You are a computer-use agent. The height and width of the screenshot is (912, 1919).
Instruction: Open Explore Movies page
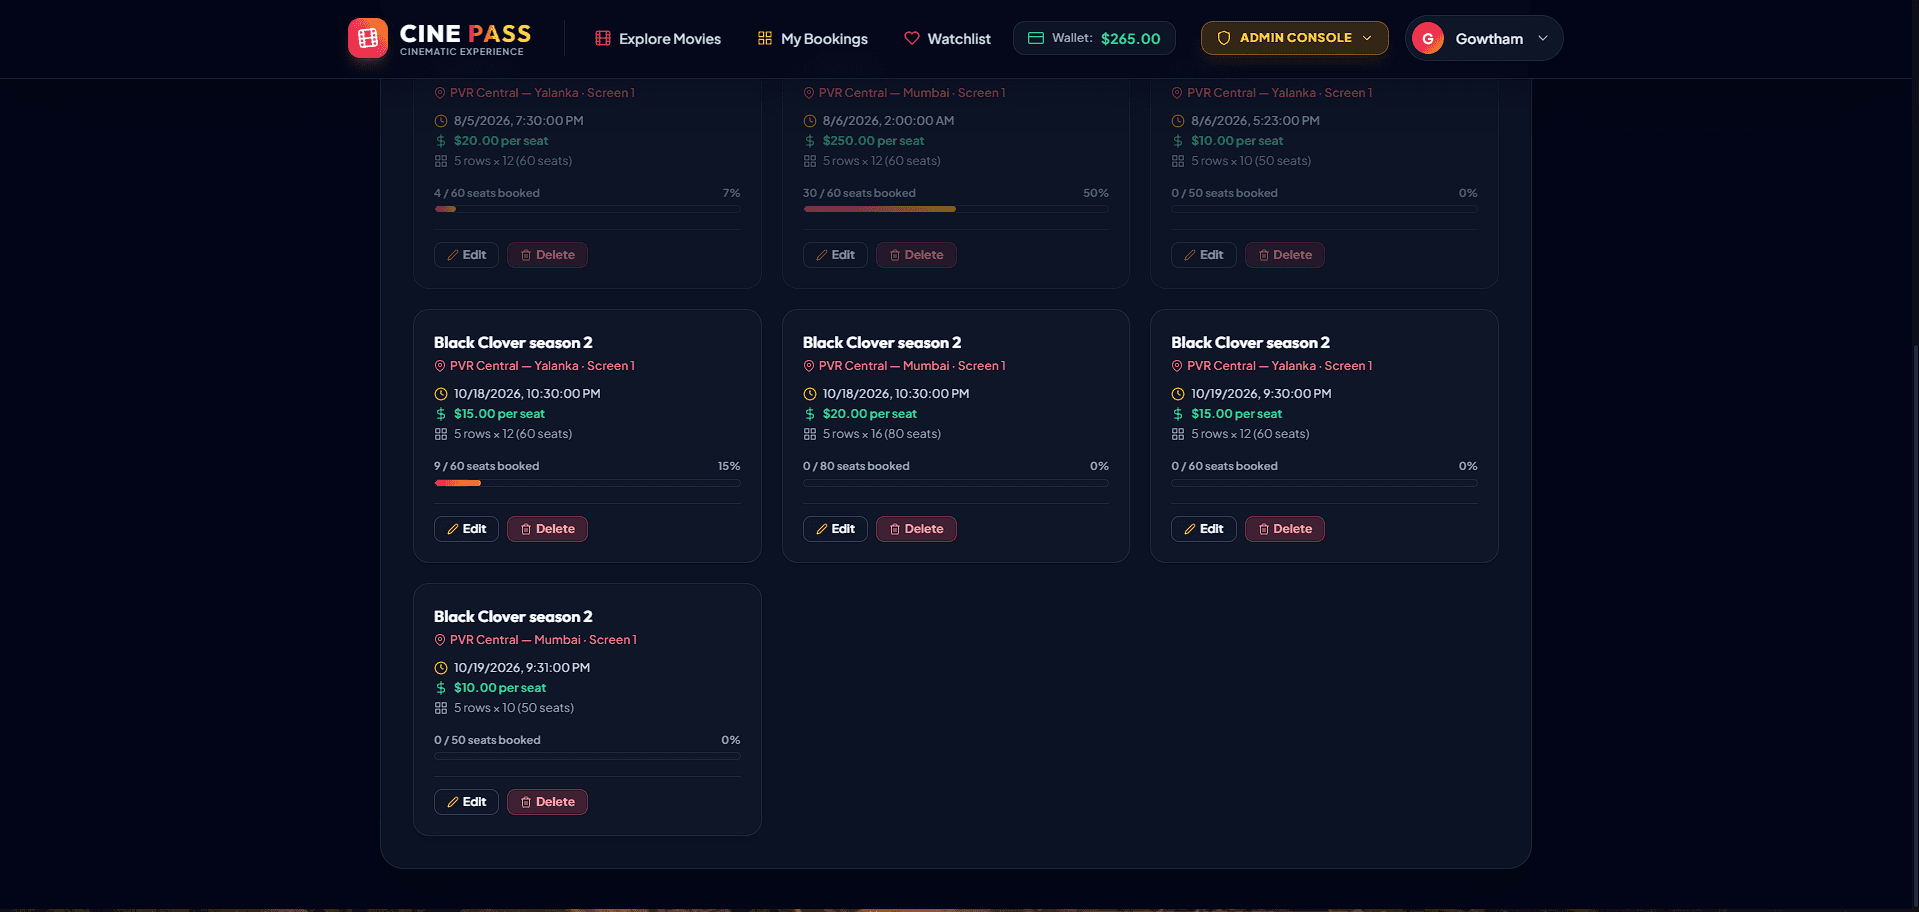[658, 38]
